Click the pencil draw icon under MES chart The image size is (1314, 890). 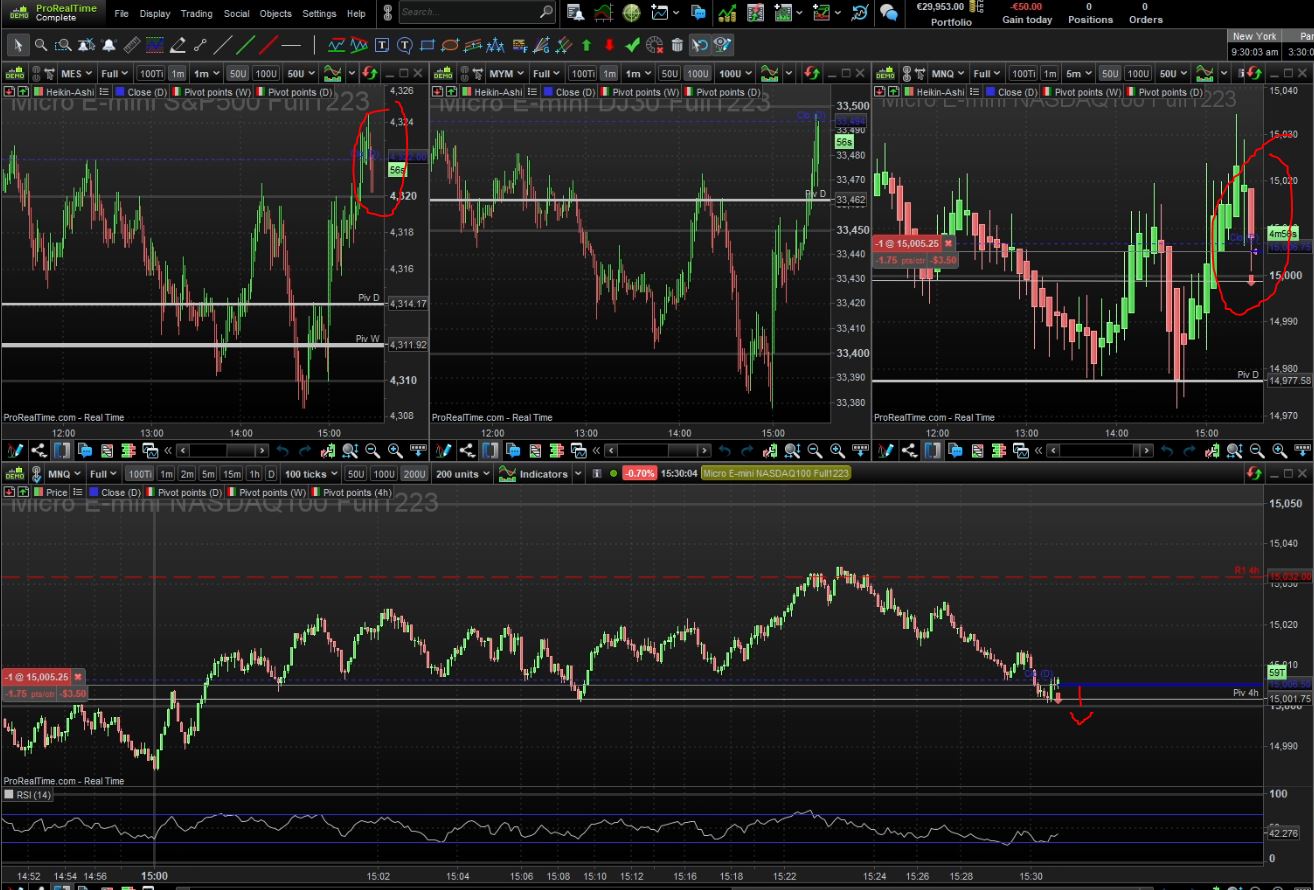[x=16, y=451]
